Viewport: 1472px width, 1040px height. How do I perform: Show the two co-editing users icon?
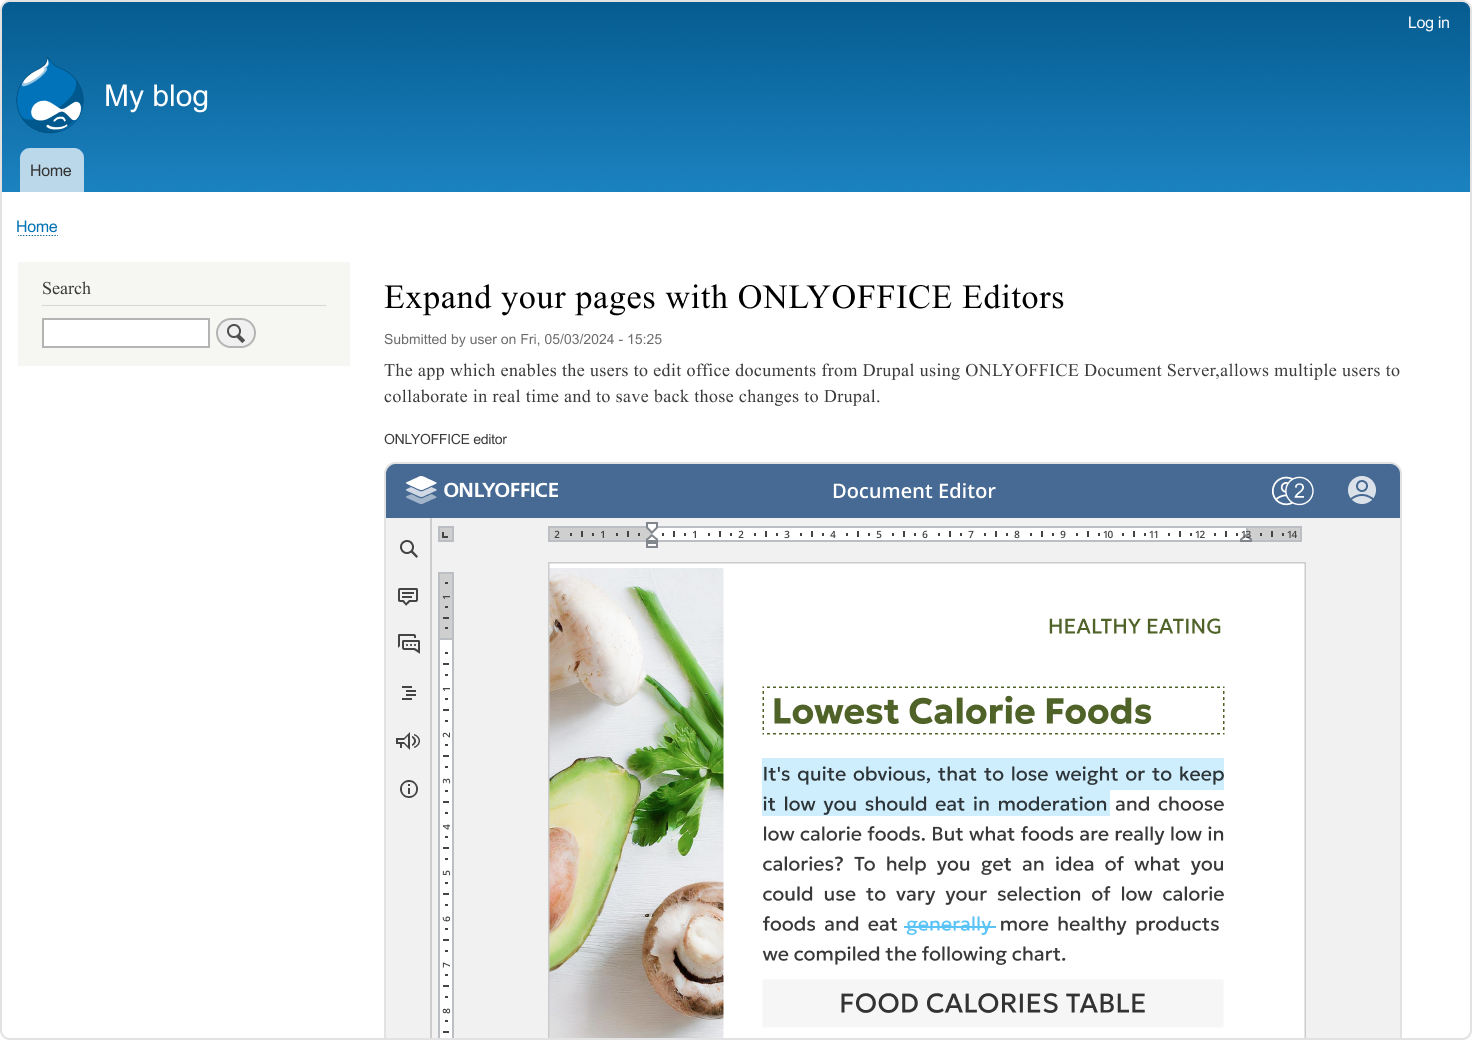(x=1292, y=491)
